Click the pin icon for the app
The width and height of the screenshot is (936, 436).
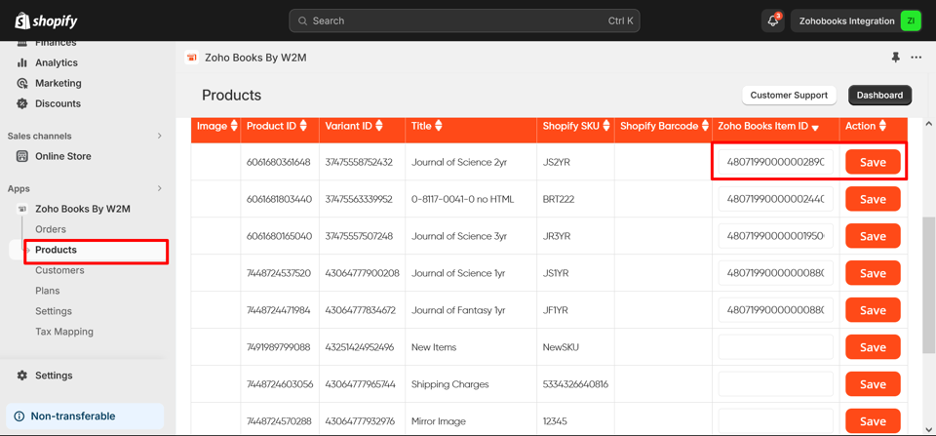click(894, 58)
